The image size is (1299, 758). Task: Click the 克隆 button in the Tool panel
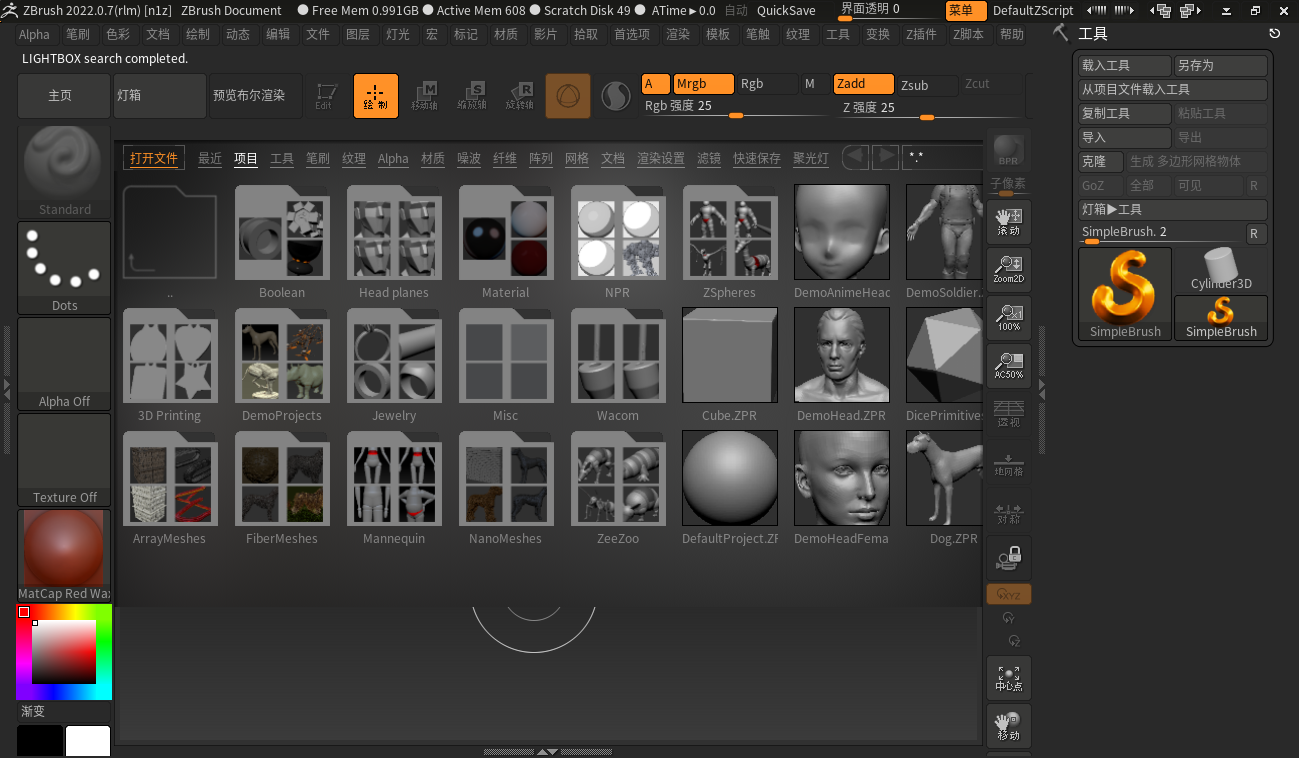[x=1098, y=161]
